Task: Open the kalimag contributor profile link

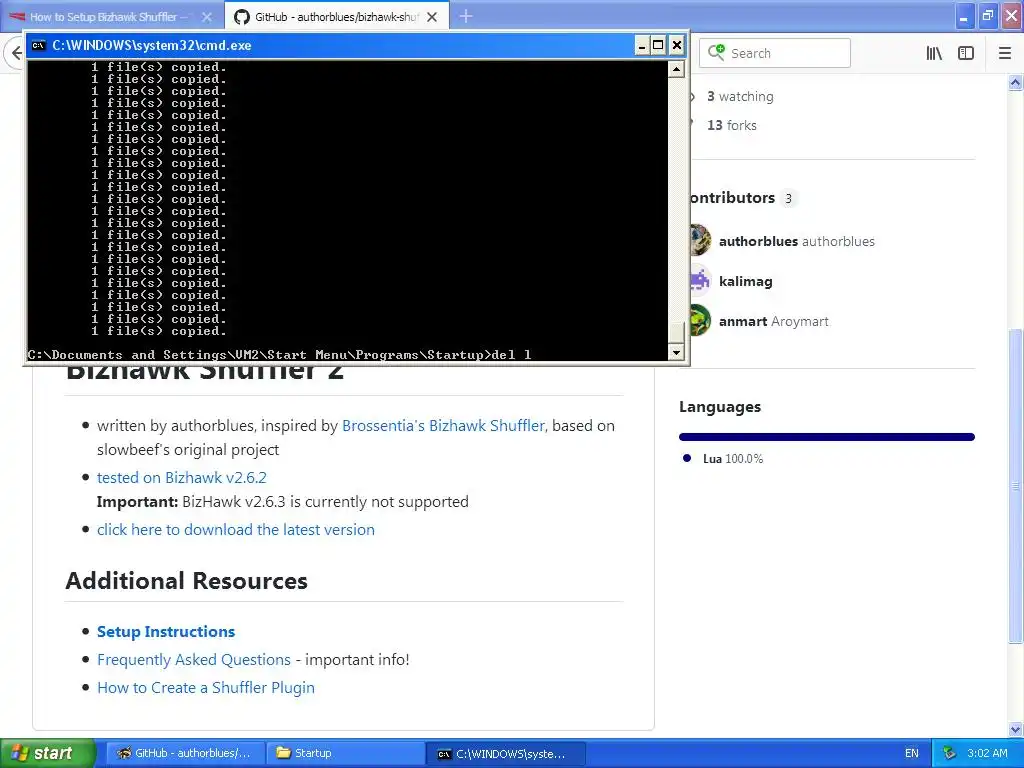Action: pos(746,281)
